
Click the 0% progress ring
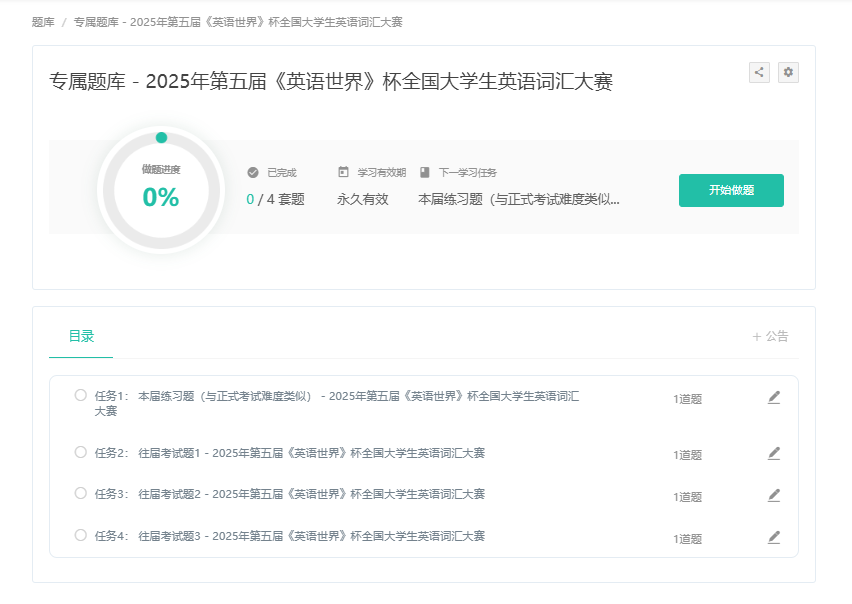(160, 190)
